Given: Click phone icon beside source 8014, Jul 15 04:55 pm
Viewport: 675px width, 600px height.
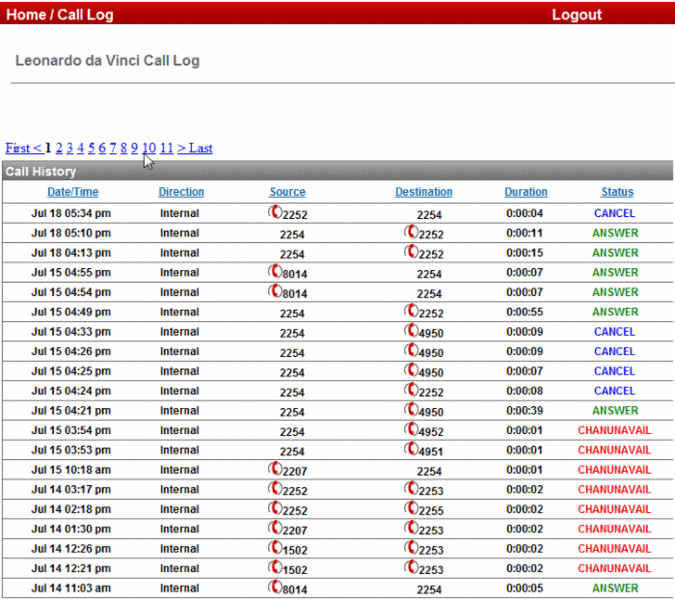Looking at the screenshot, I should point(275,271).
